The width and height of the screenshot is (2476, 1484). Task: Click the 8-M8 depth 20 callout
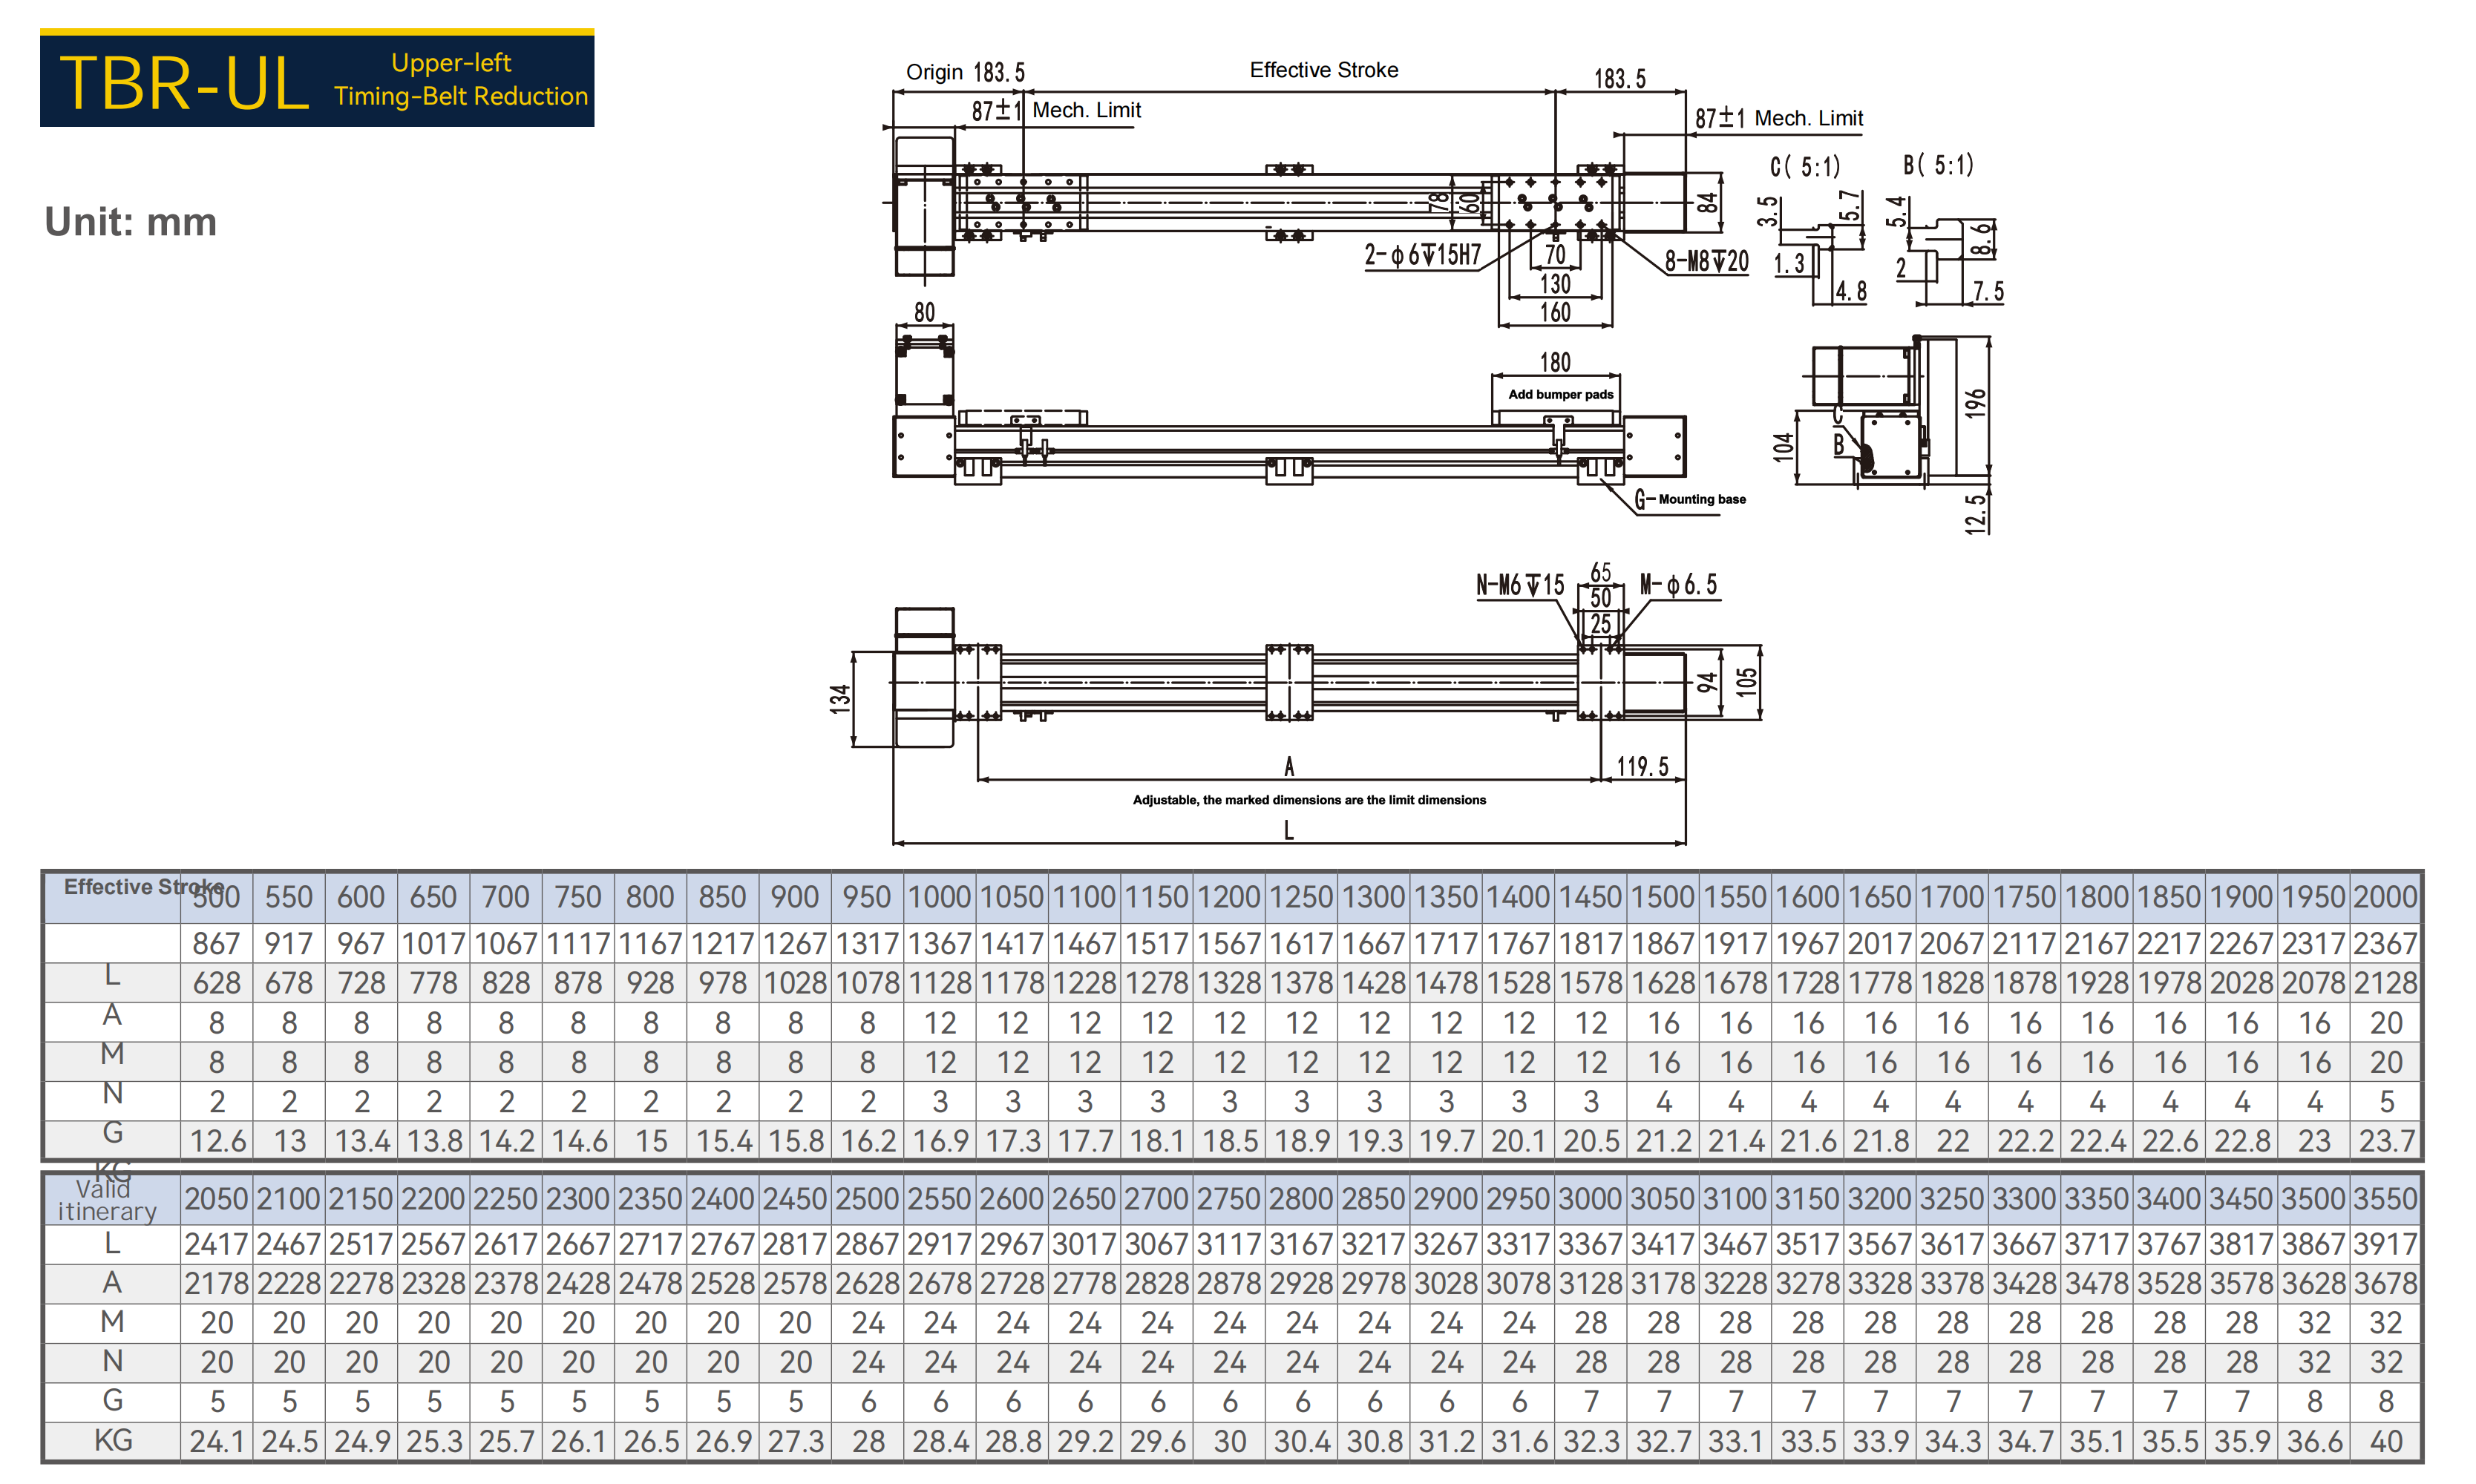click(x=1707, y=262)
